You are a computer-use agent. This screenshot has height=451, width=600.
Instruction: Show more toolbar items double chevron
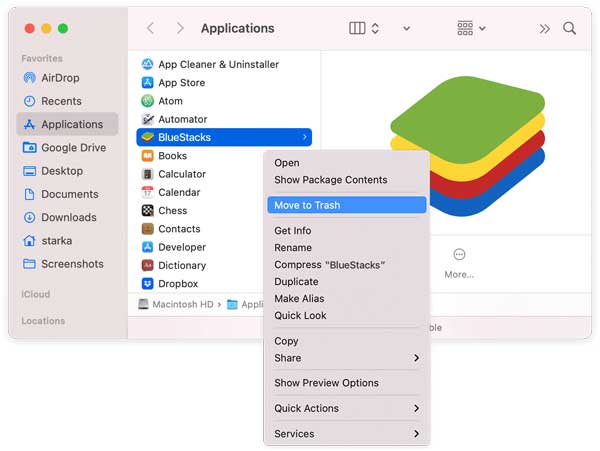point(545,29)
